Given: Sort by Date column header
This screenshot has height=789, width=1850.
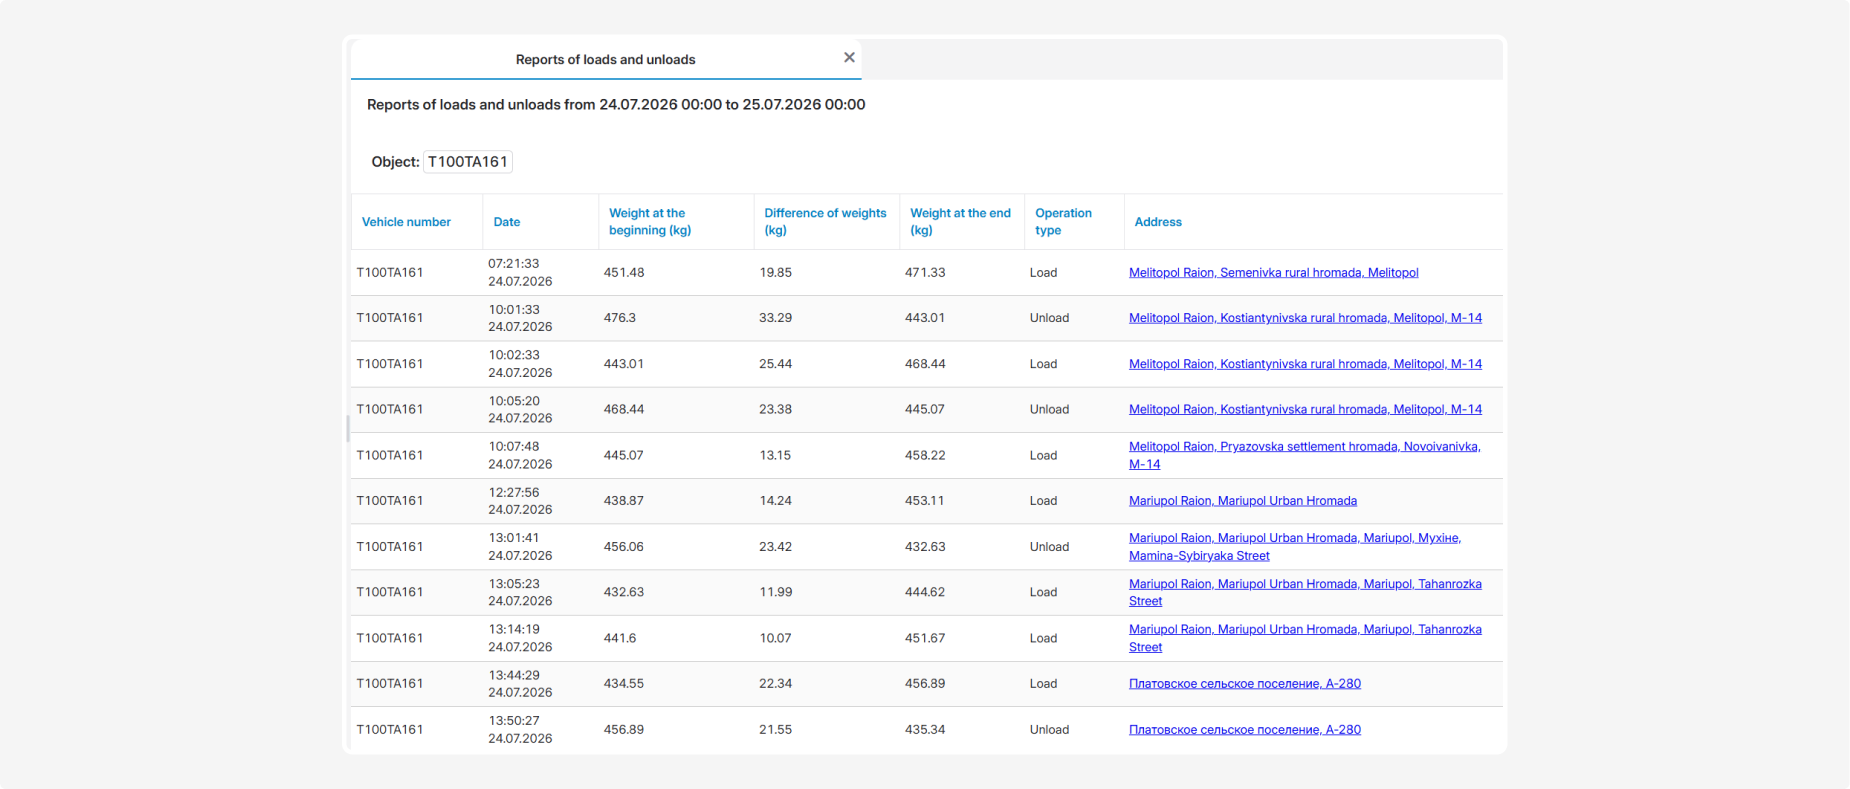Looking at the screenshot, I should click(507, 222).
